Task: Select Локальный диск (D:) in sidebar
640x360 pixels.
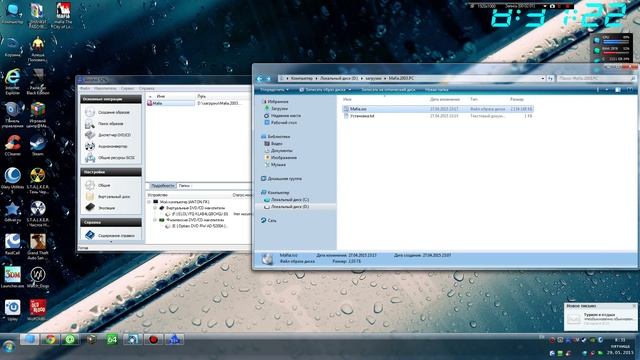Action: point(286,207)
